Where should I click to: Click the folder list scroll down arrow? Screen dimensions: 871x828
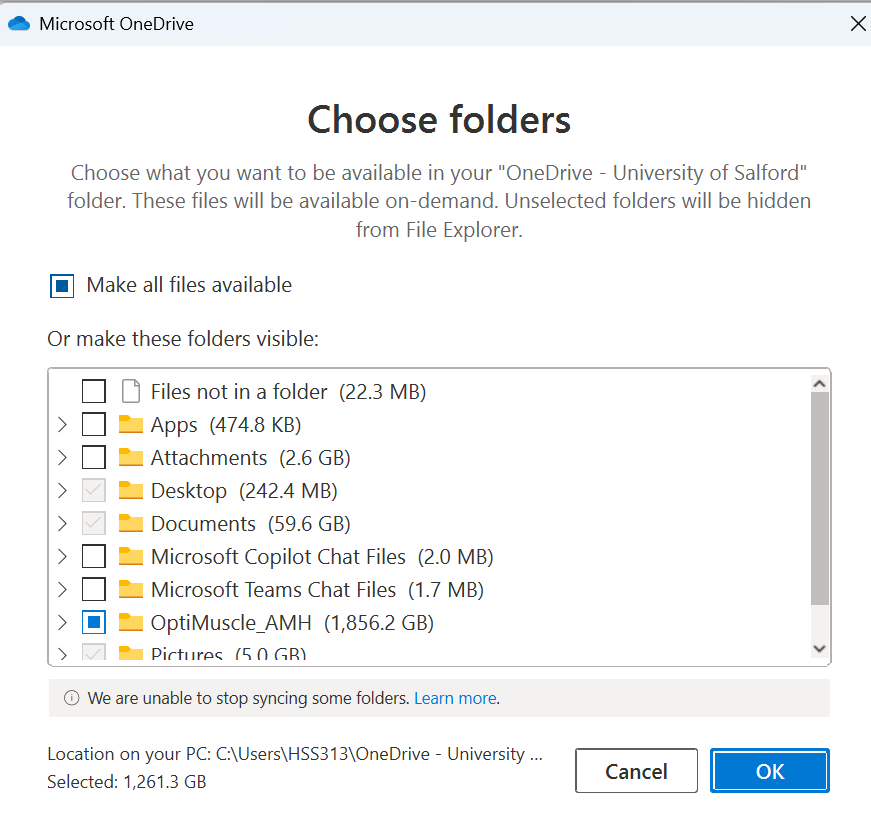819,649
